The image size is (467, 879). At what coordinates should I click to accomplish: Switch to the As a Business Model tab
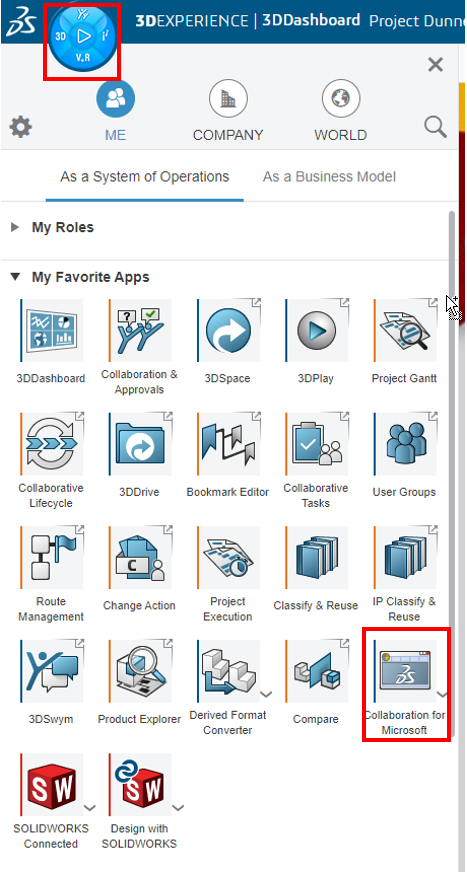pyautogui.click(x=329, y=177)
